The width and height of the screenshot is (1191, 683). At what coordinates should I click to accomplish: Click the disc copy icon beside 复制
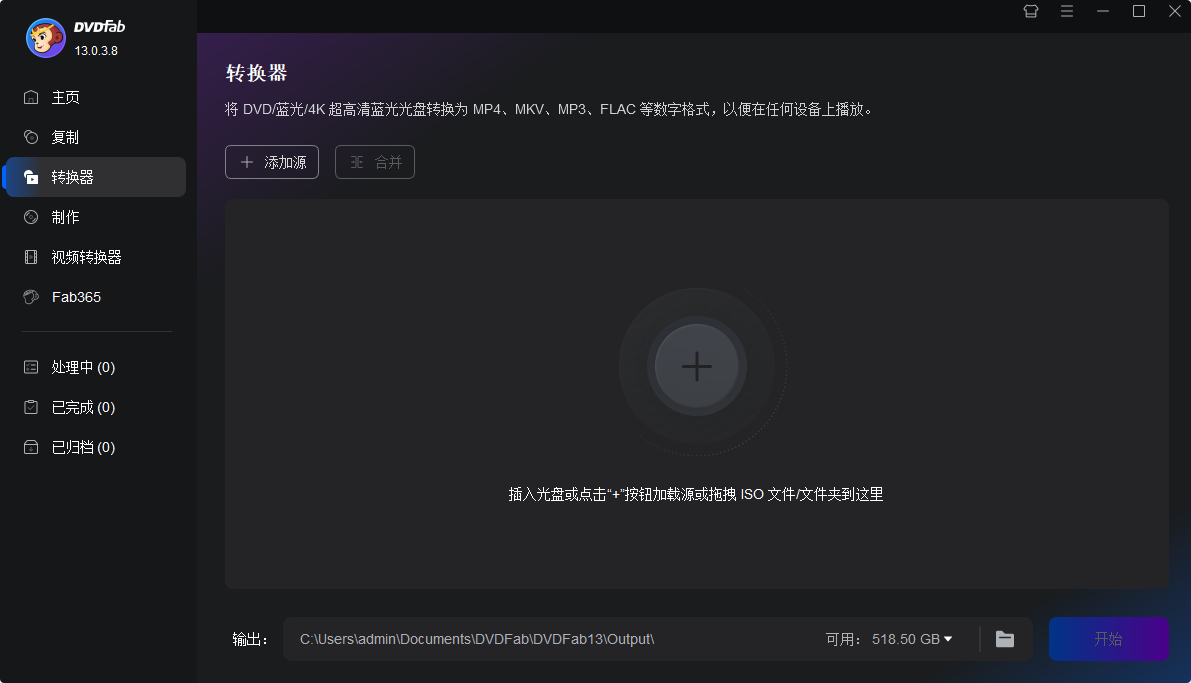(31, 138)
